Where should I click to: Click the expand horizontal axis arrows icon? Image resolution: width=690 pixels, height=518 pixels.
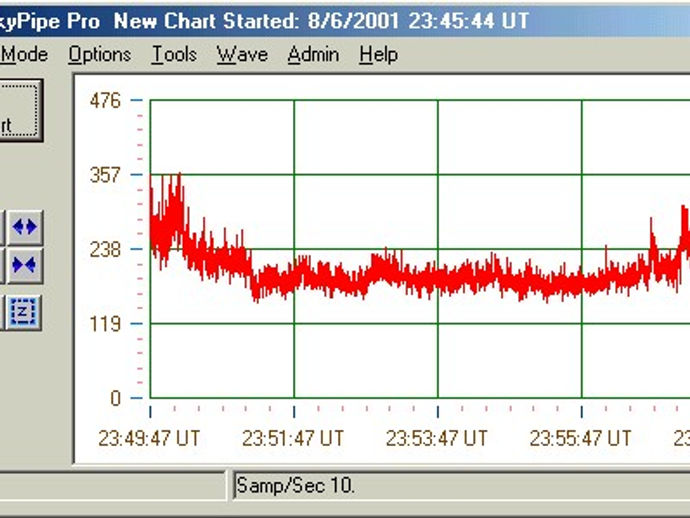(x=25, y=228)
